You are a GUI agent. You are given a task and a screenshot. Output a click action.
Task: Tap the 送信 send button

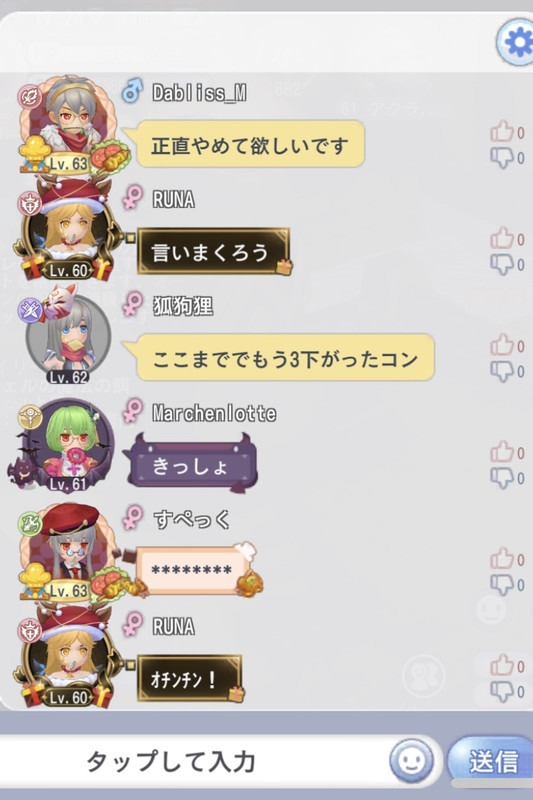click(x=492, y=761)
